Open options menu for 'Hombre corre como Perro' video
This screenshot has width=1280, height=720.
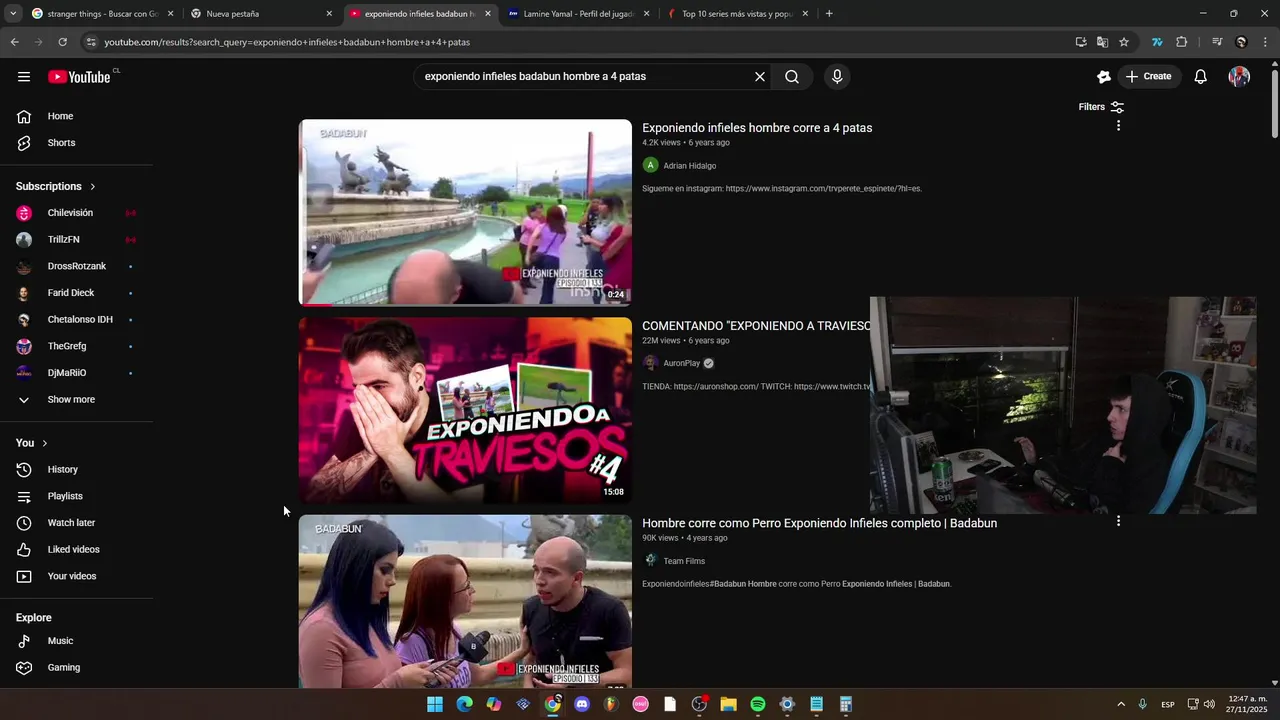point(1118,521)
